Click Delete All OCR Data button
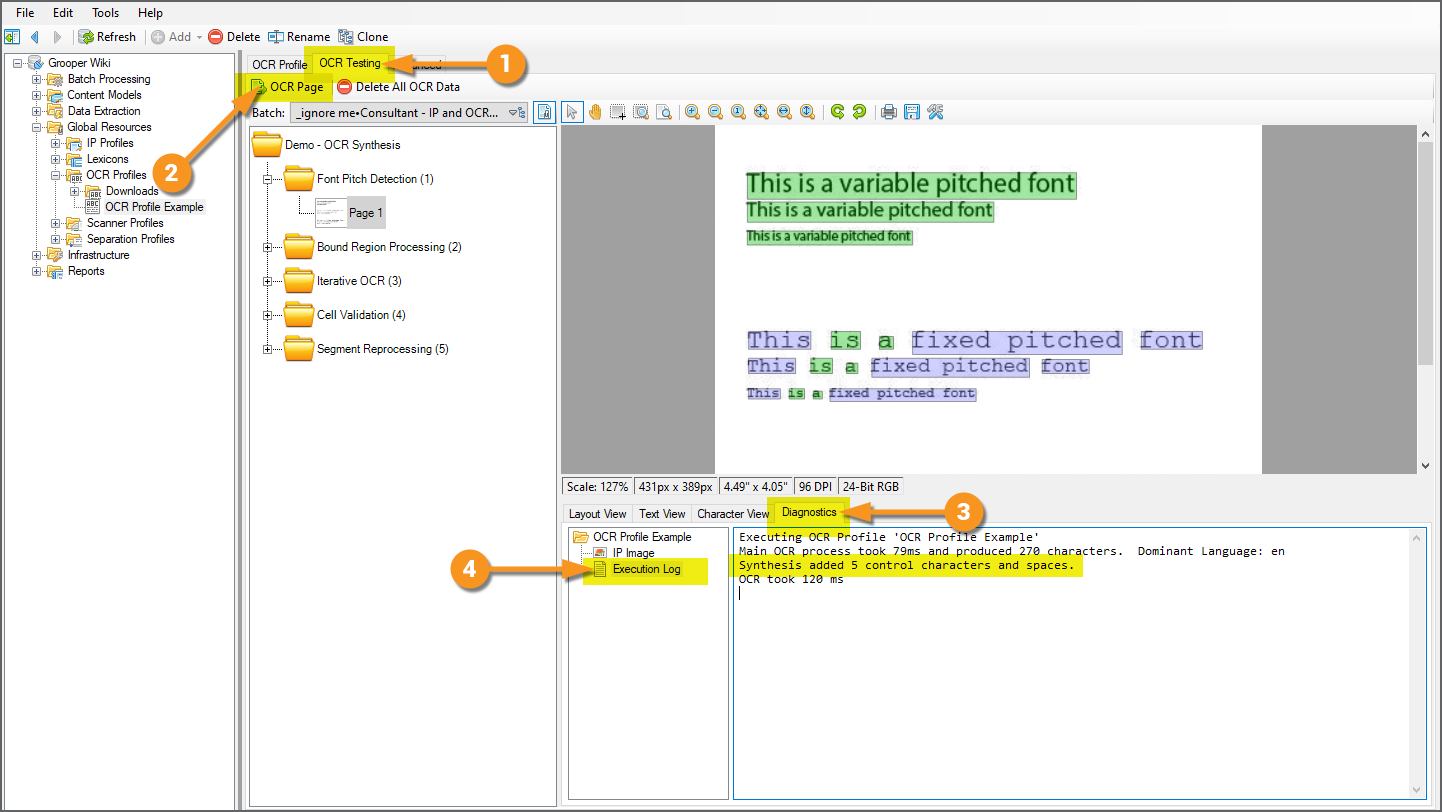This screenshot has height=812, width=1442. pos(399,87)
